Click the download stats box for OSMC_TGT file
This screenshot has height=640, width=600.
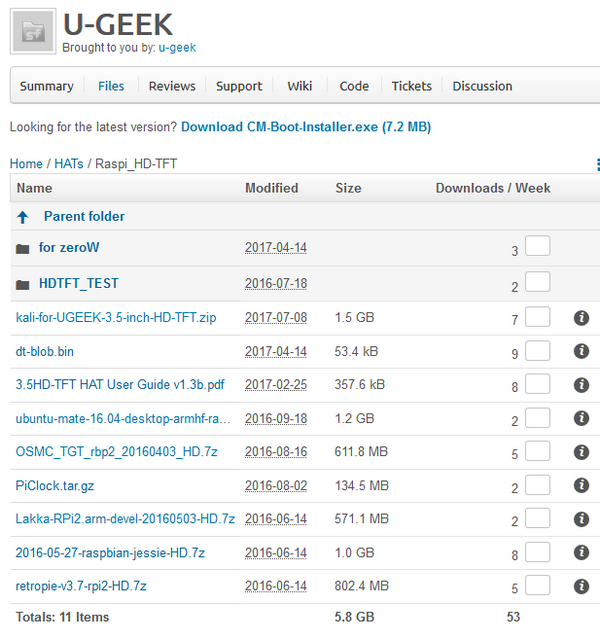click(x=538, y=451)
